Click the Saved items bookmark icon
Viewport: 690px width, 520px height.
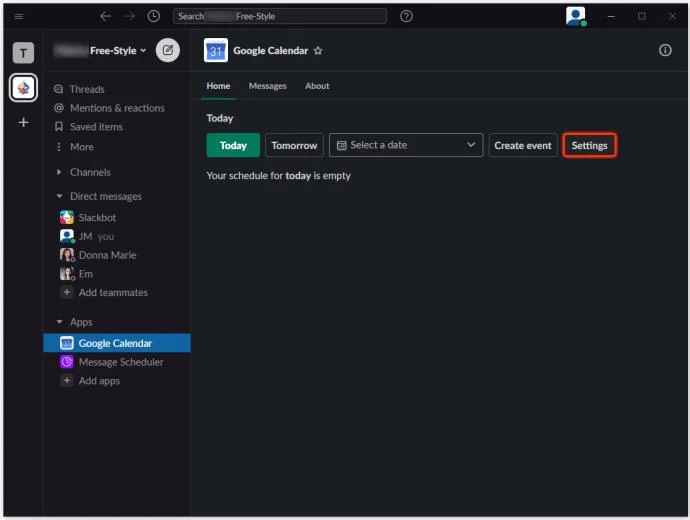pyautogui.click(x=59, y=127)
